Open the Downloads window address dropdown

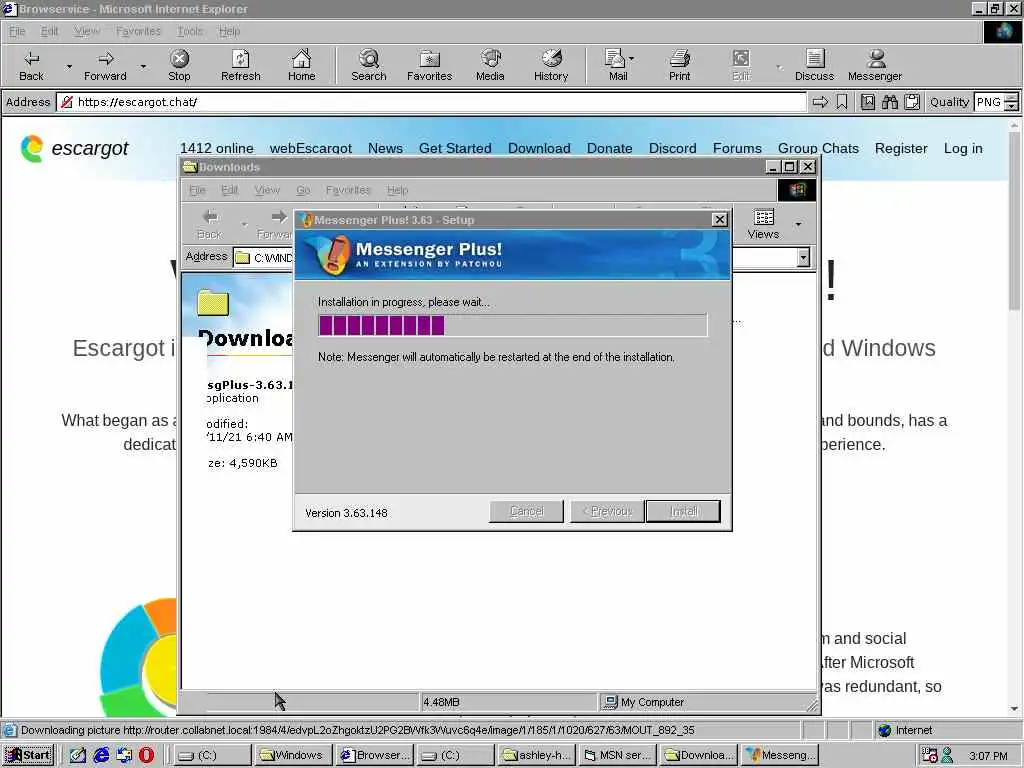pos(803,257)
